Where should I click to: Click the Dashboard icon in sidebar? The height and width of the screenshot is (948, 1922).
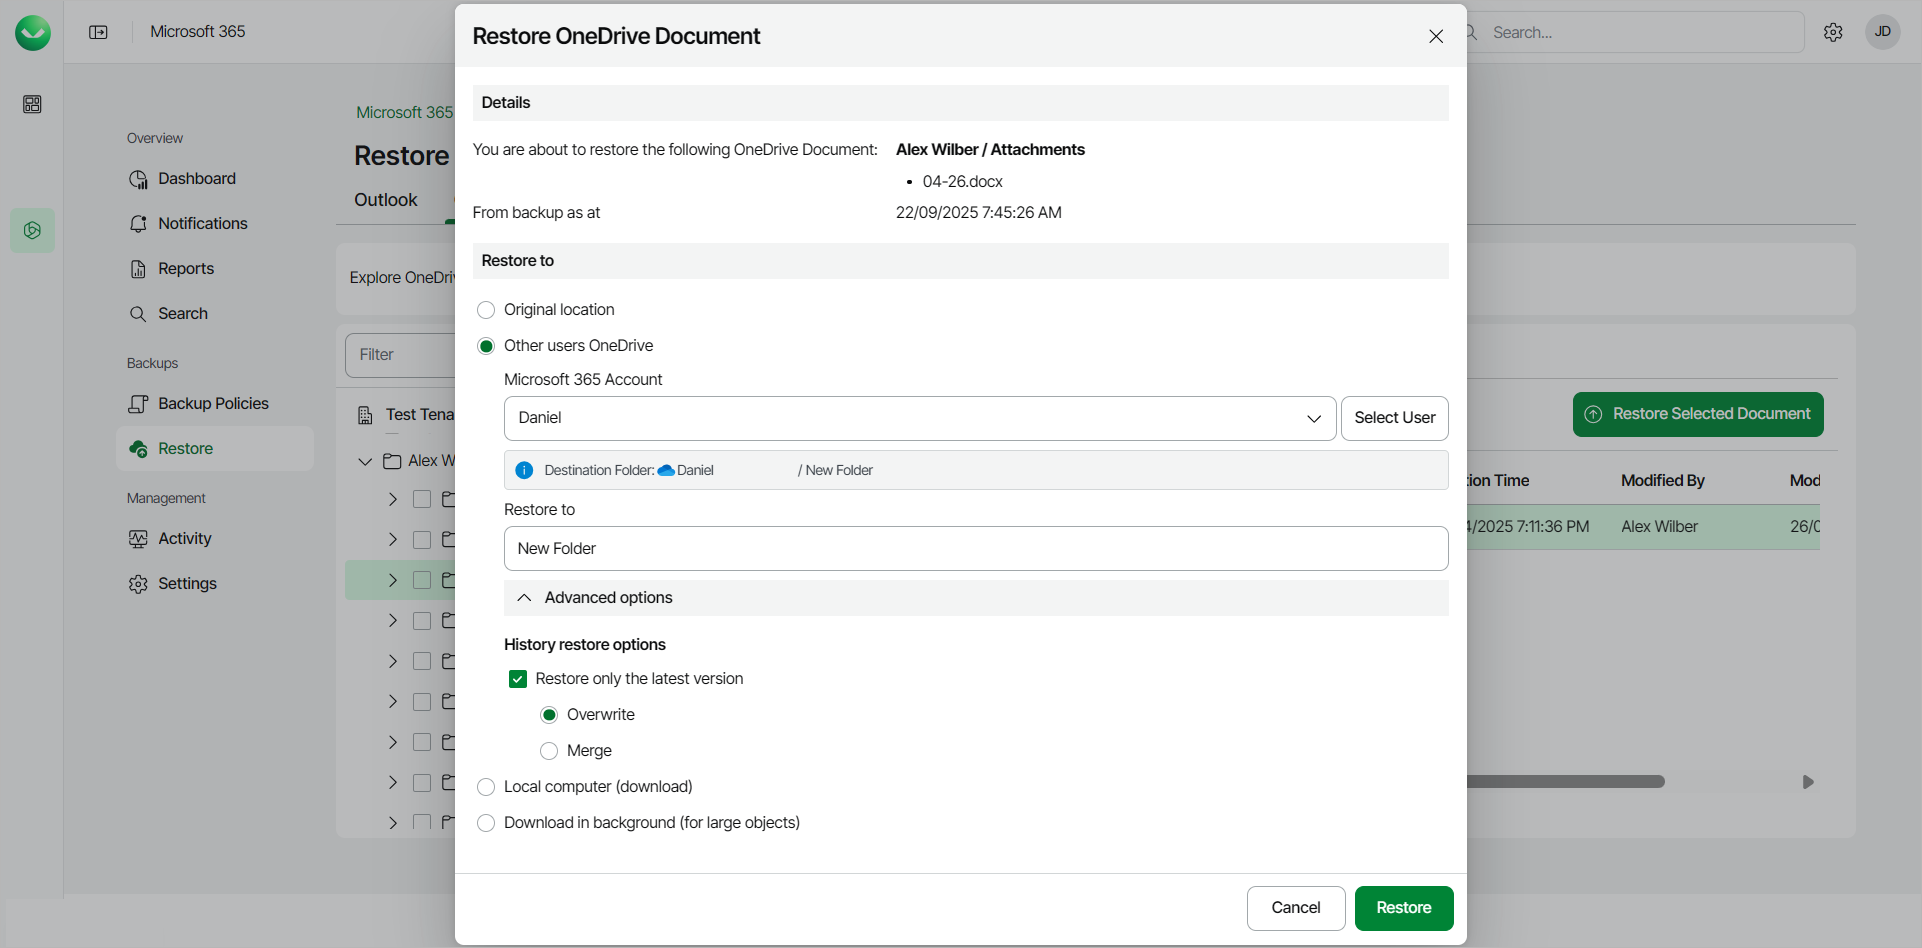click(138, 179)
